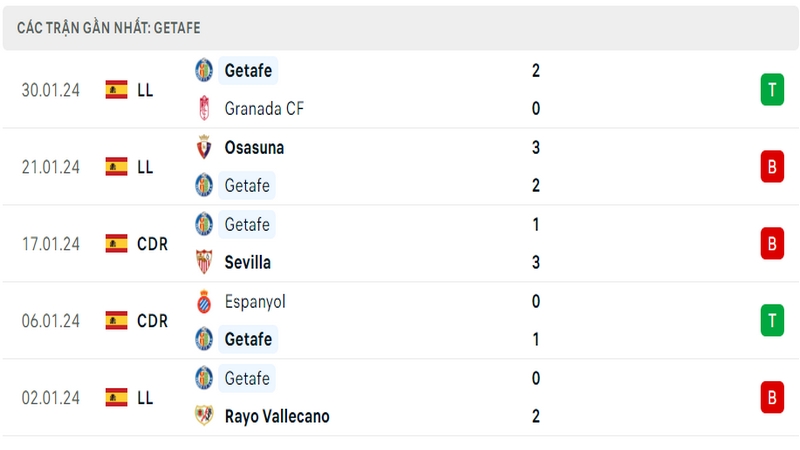Click the Espanyol club crest
800x450 pixels.
tap(204, 301)
